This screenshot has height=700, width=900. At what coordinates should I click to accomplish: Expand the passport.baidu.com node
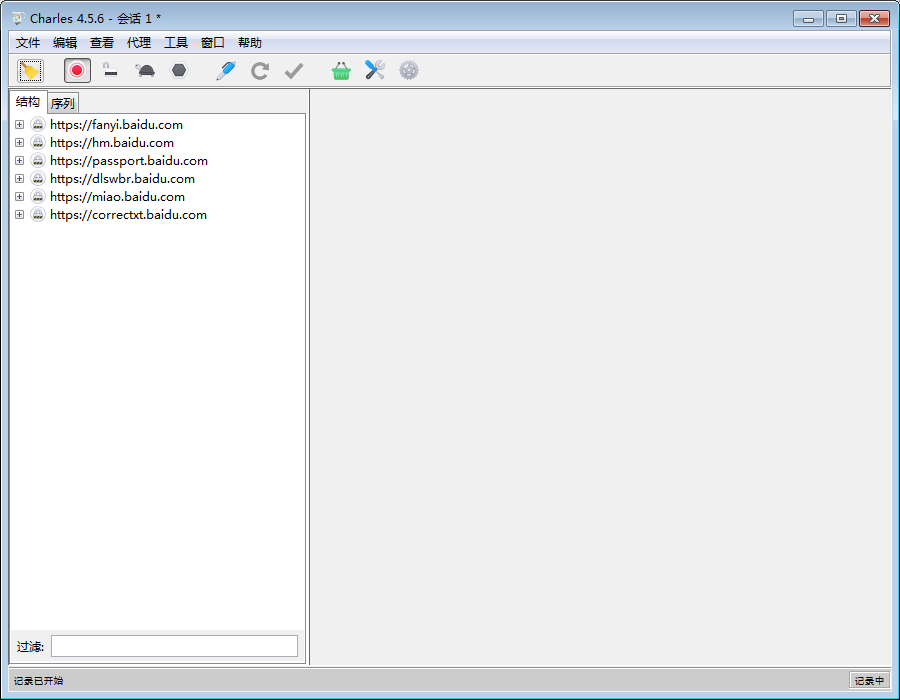tap(20, 161)
